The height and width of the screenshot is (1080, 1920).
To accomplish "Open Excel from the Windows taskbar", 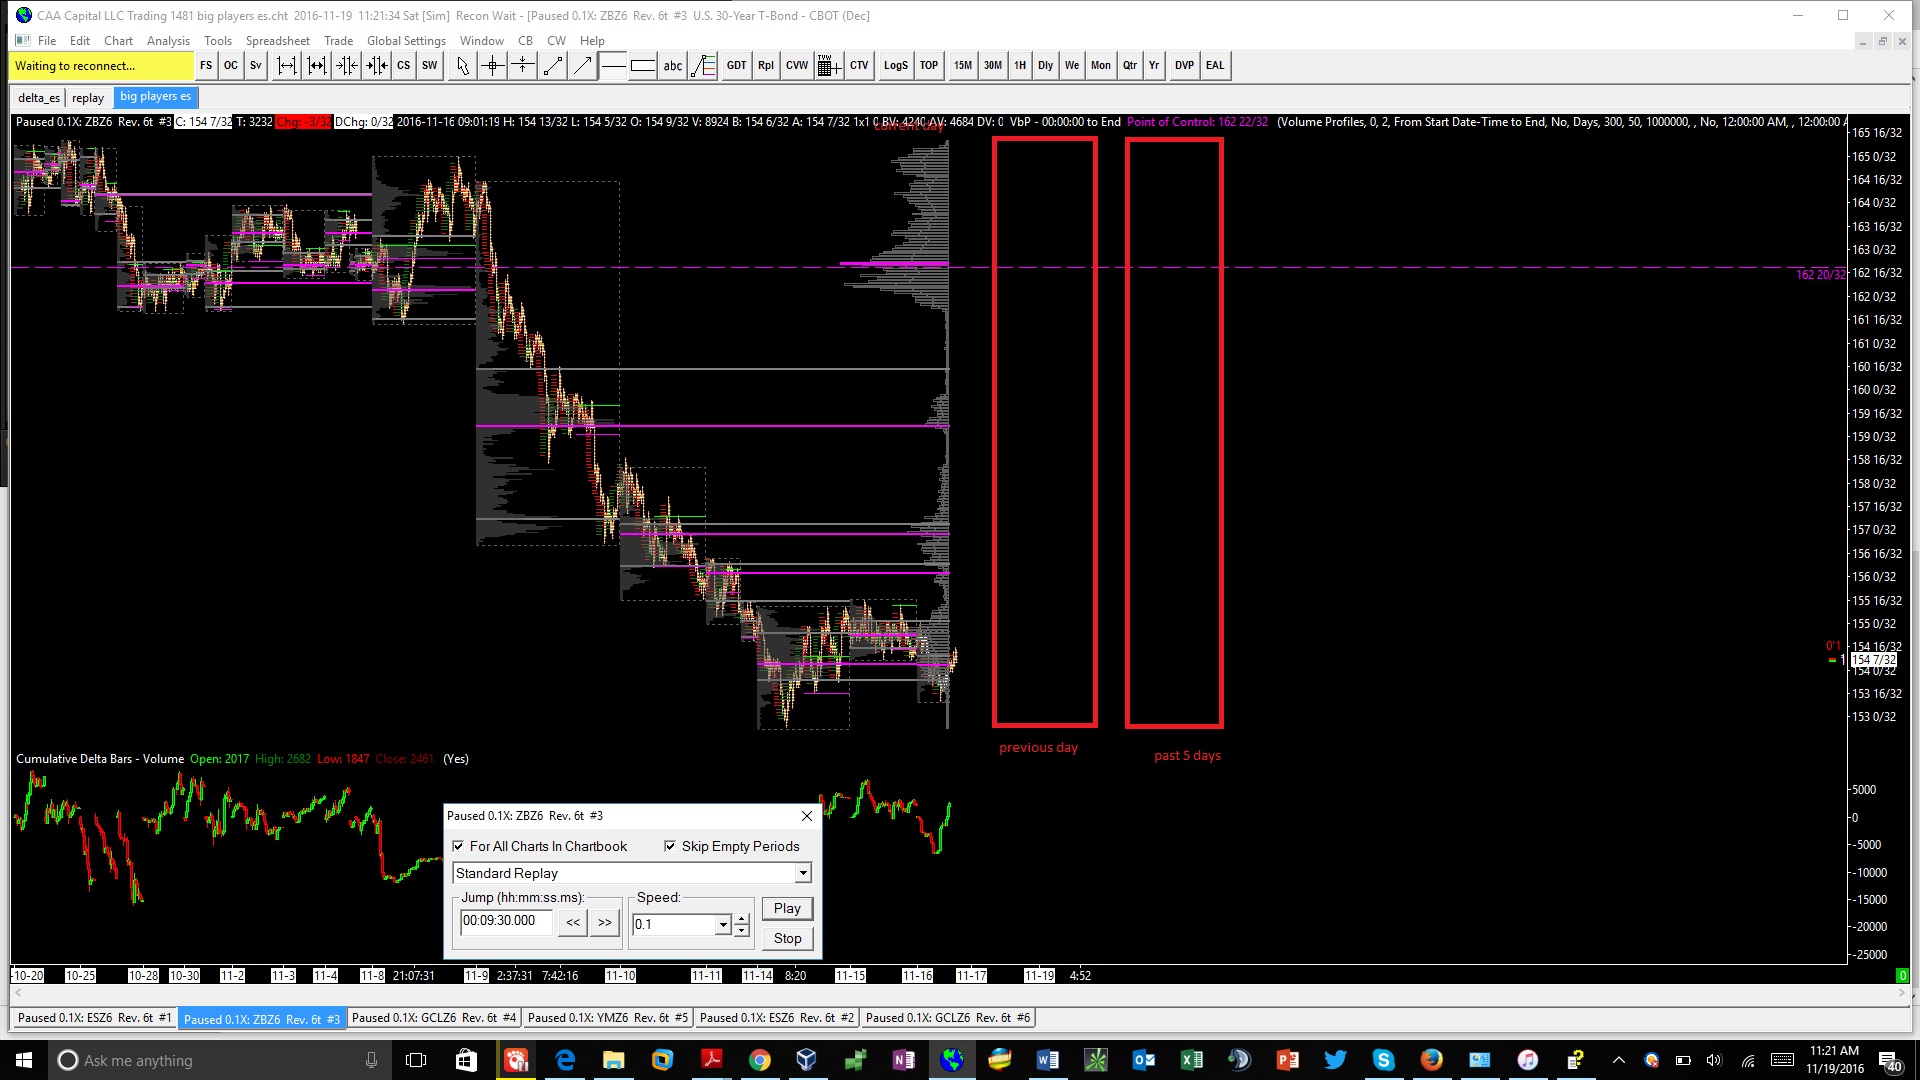I will 1191,1060.
